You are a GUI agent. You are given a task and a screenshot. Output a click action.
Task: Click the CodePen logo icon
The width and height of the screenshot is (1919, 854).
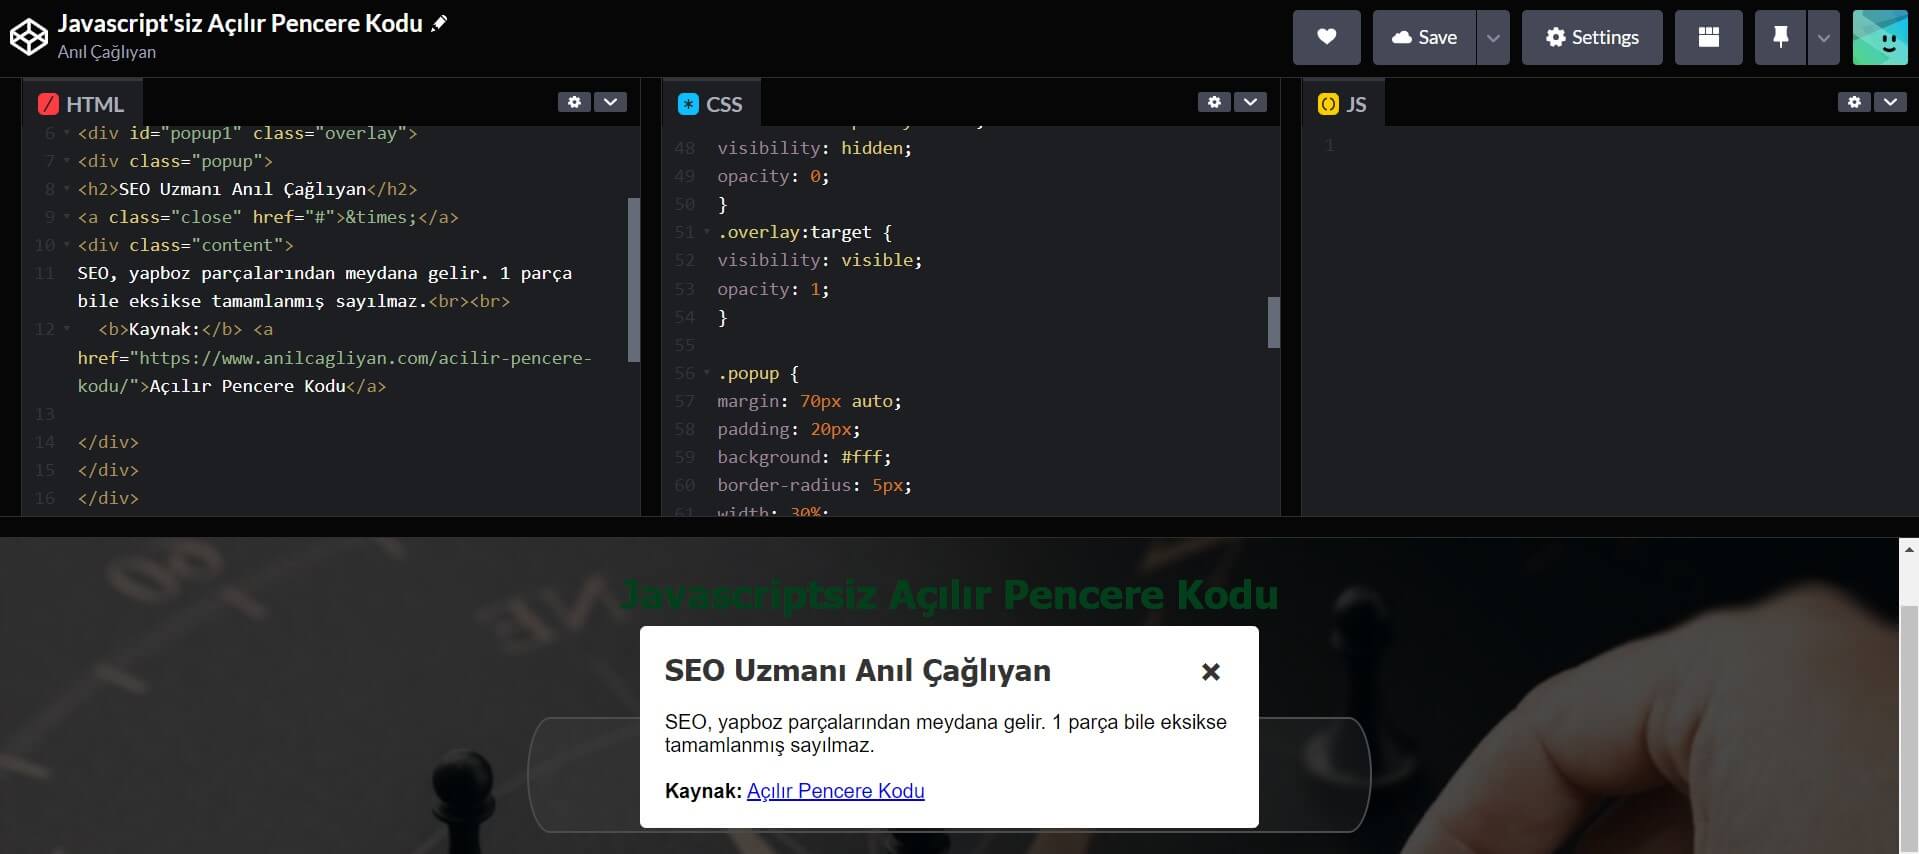[28, 37]
